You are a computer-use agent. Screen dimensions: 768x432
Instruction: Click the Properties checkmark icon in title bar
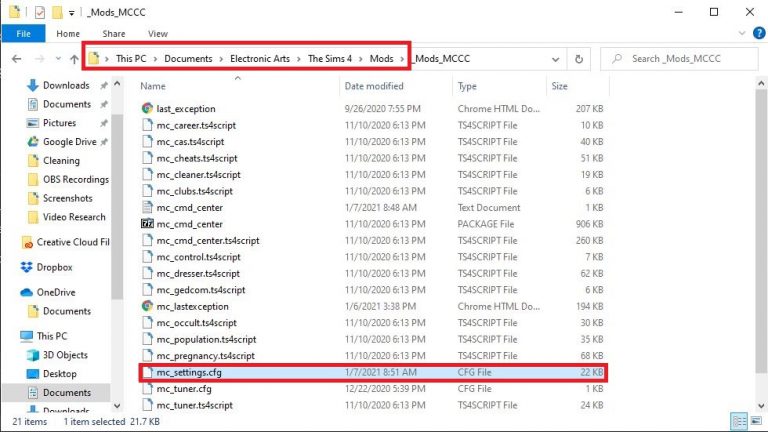coord(40,12)
